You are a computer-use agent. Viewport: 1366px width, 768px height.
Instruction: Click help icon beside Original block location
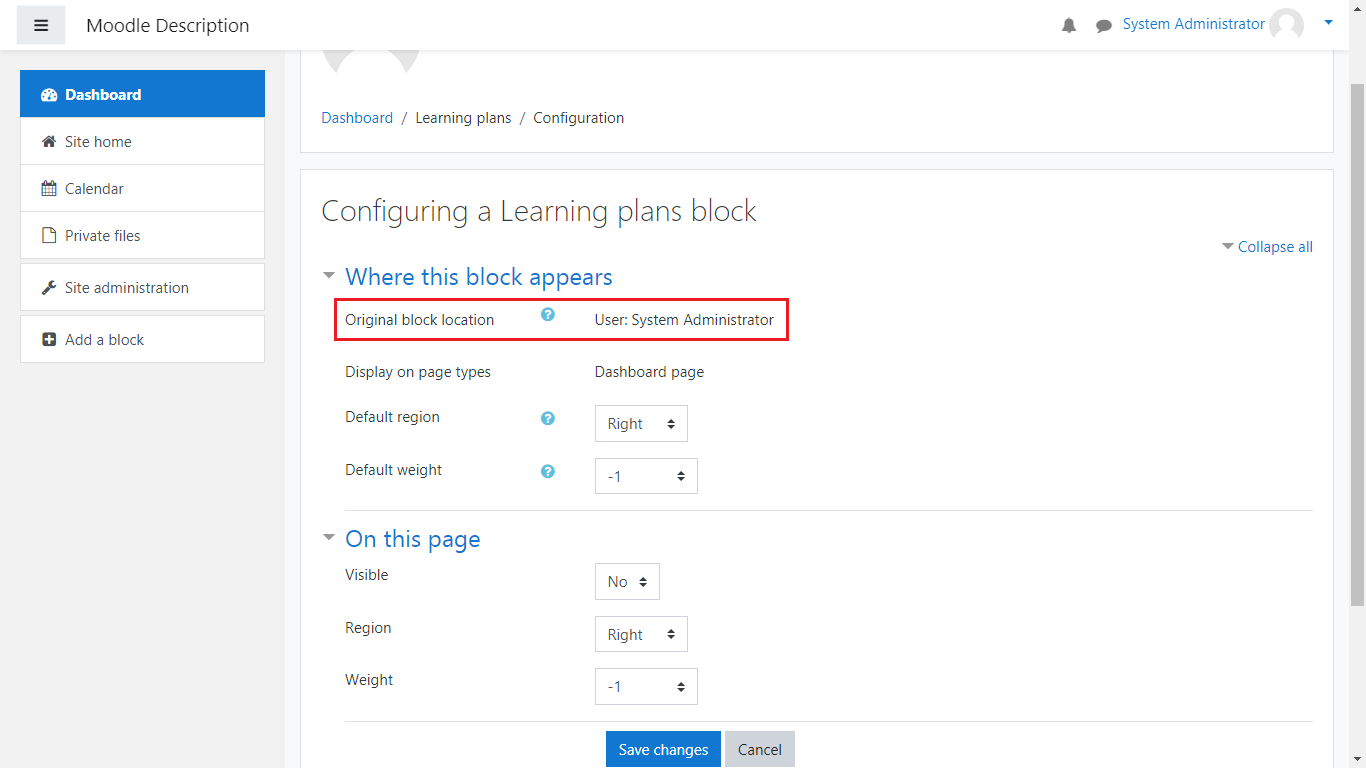coord(548,315)
